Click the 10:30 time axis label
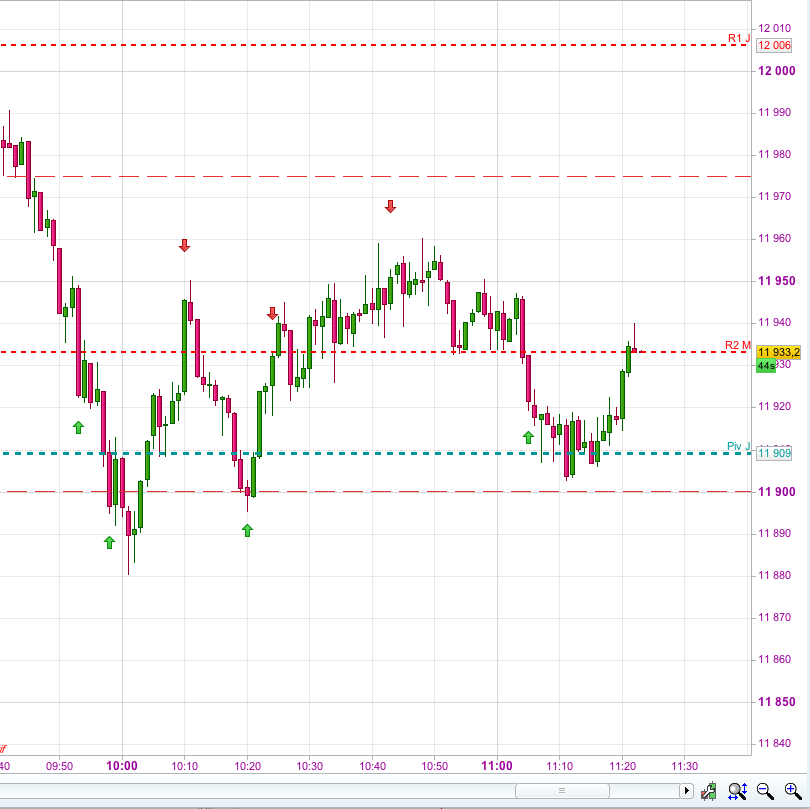The image size is (810, 809). (x=309, y=766)
